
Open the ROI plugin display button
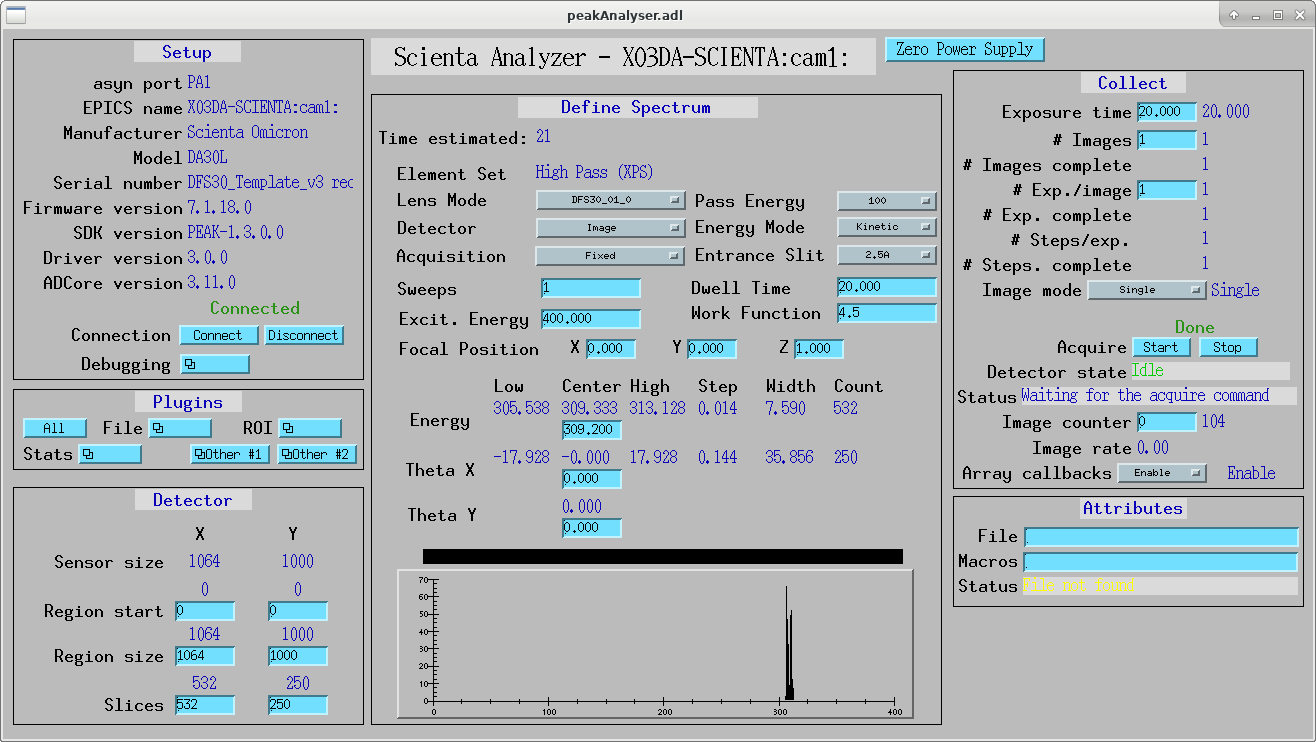click(x=310, y=428)
